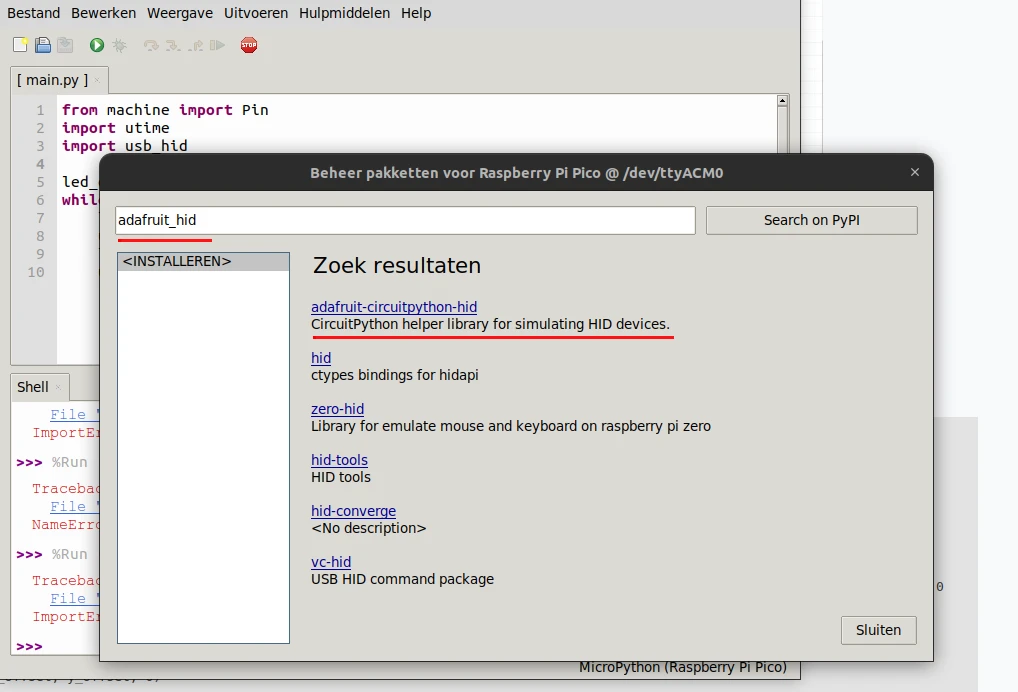Image resolution: width=1018 pixels, height=692 pixels.
Task: Click the Sluiten button
Action: pos(878,630)
